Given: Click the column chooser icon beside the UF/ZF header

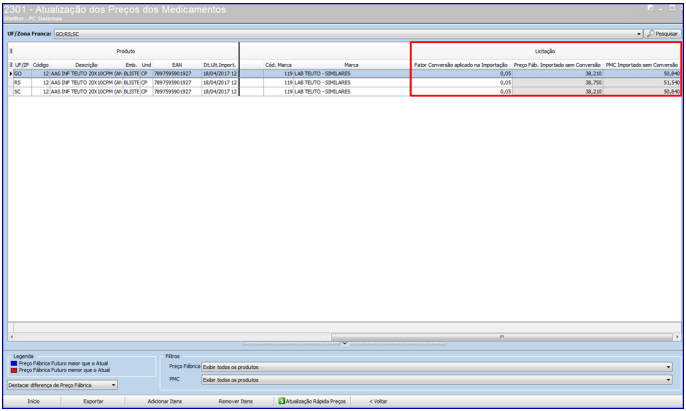Looking at the screenshot, I should click(11, 65).
